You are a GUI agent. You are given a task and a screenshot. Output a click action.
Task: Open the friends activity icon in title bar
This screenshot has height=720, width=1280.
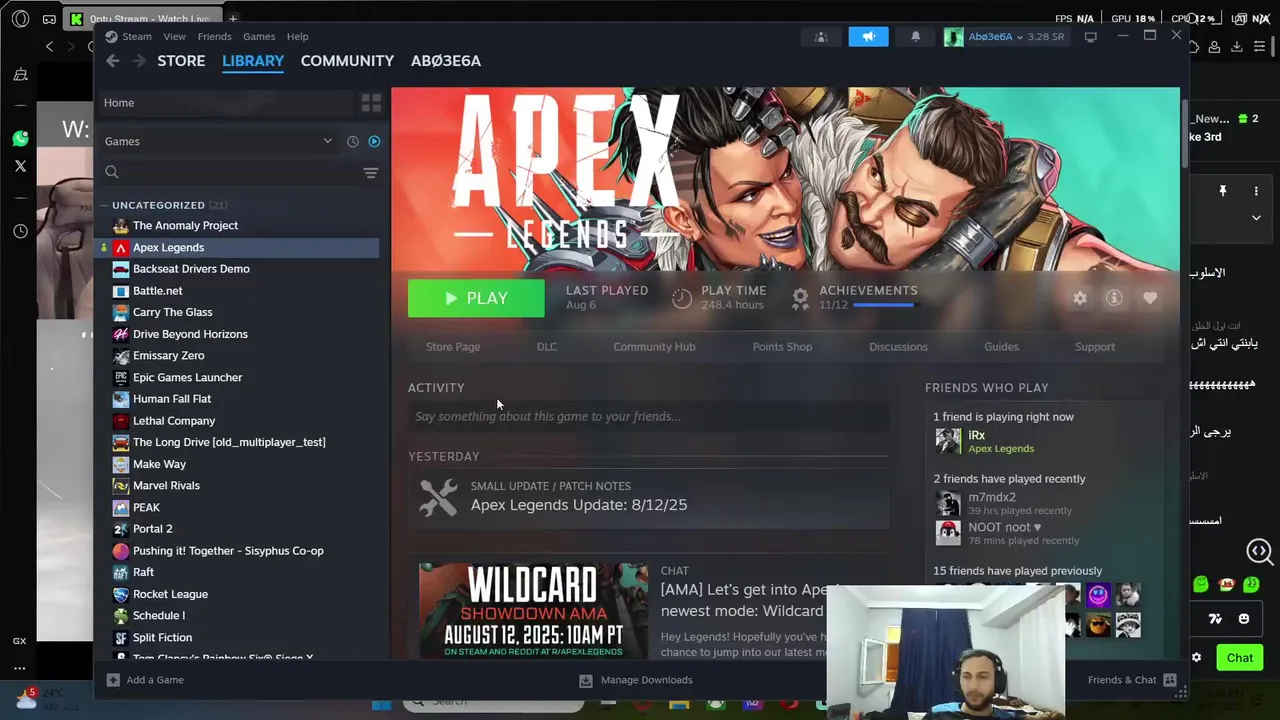821,37
